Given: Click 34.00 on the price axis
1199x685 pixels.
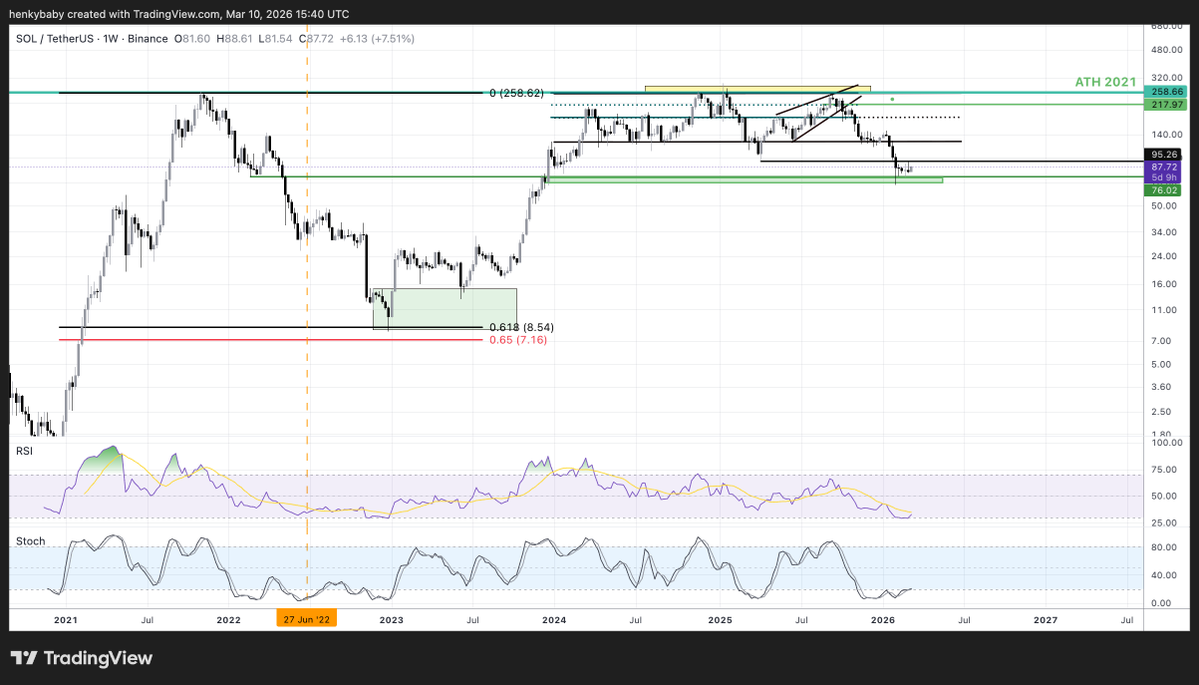Looking at the screenshot, I should (x=1162, y=232).
